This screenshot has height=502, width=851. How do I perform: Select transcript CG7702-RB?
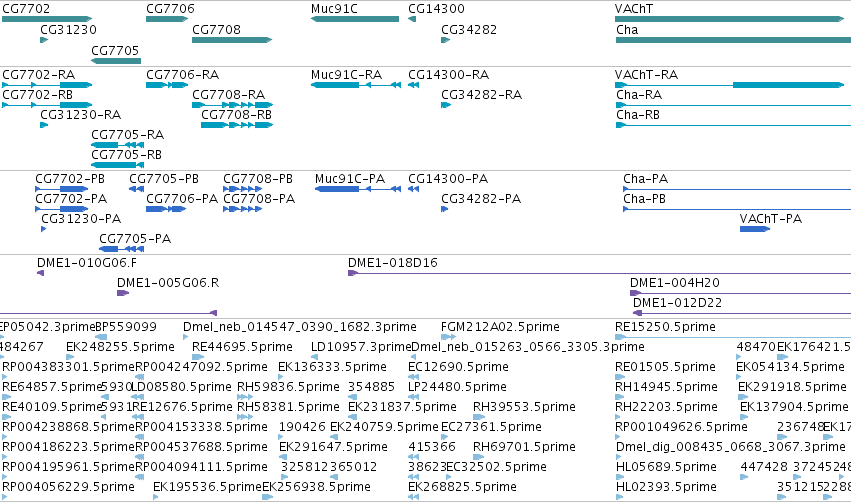(47, 105)
